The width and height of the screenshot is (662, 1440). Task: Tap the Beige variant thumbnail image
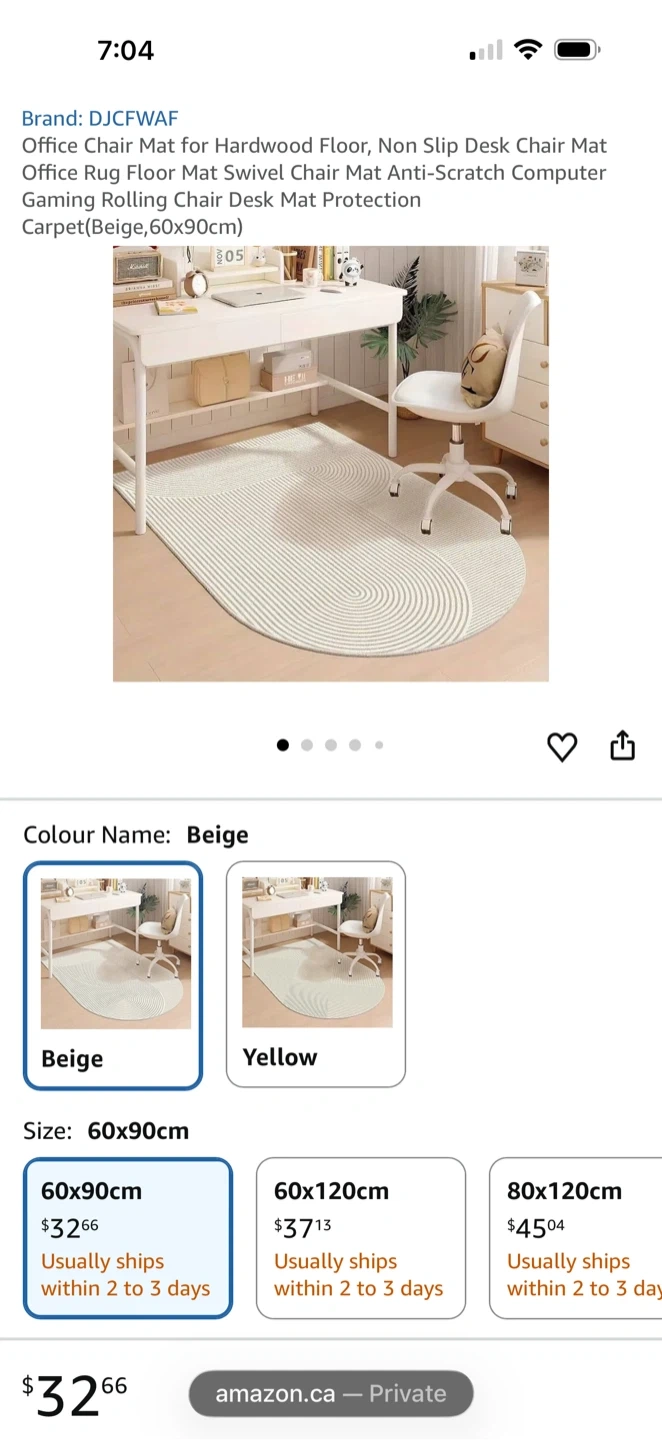pos(116,954)
